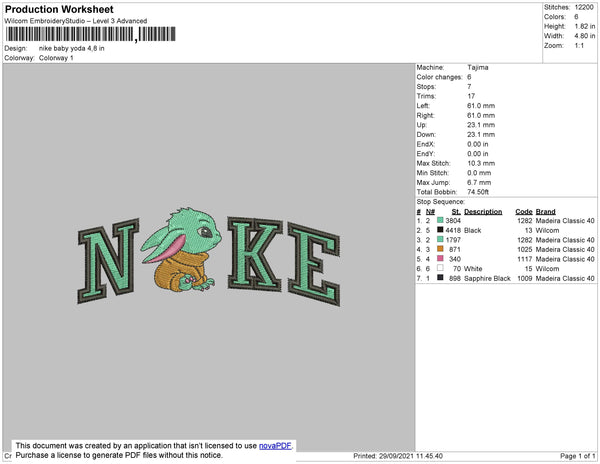Click the 'Colorway 1' value
This screenshot has height=464, width=600.
[56, 58]
